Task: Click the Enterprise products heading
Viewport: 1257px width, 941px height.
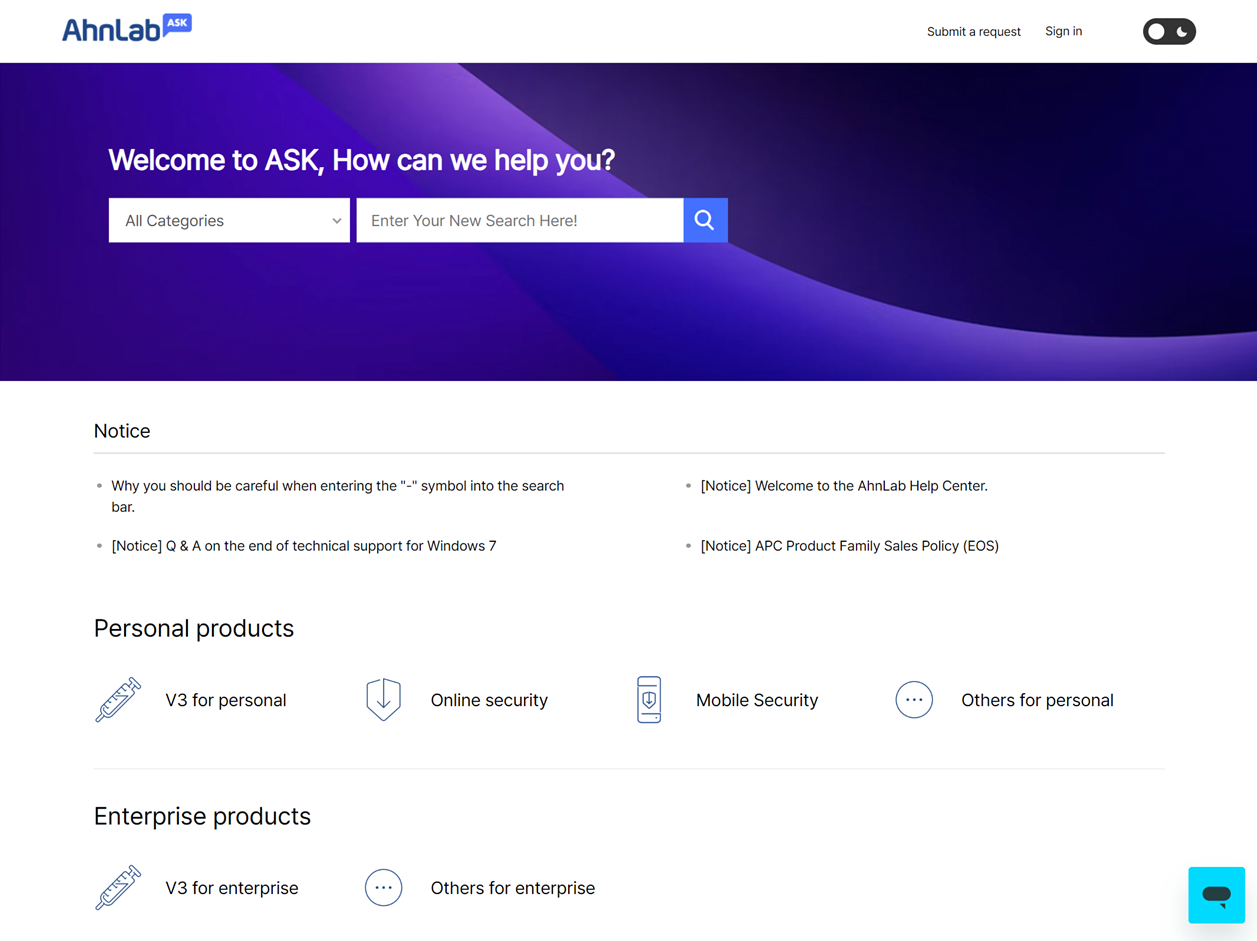Action: 202,816
